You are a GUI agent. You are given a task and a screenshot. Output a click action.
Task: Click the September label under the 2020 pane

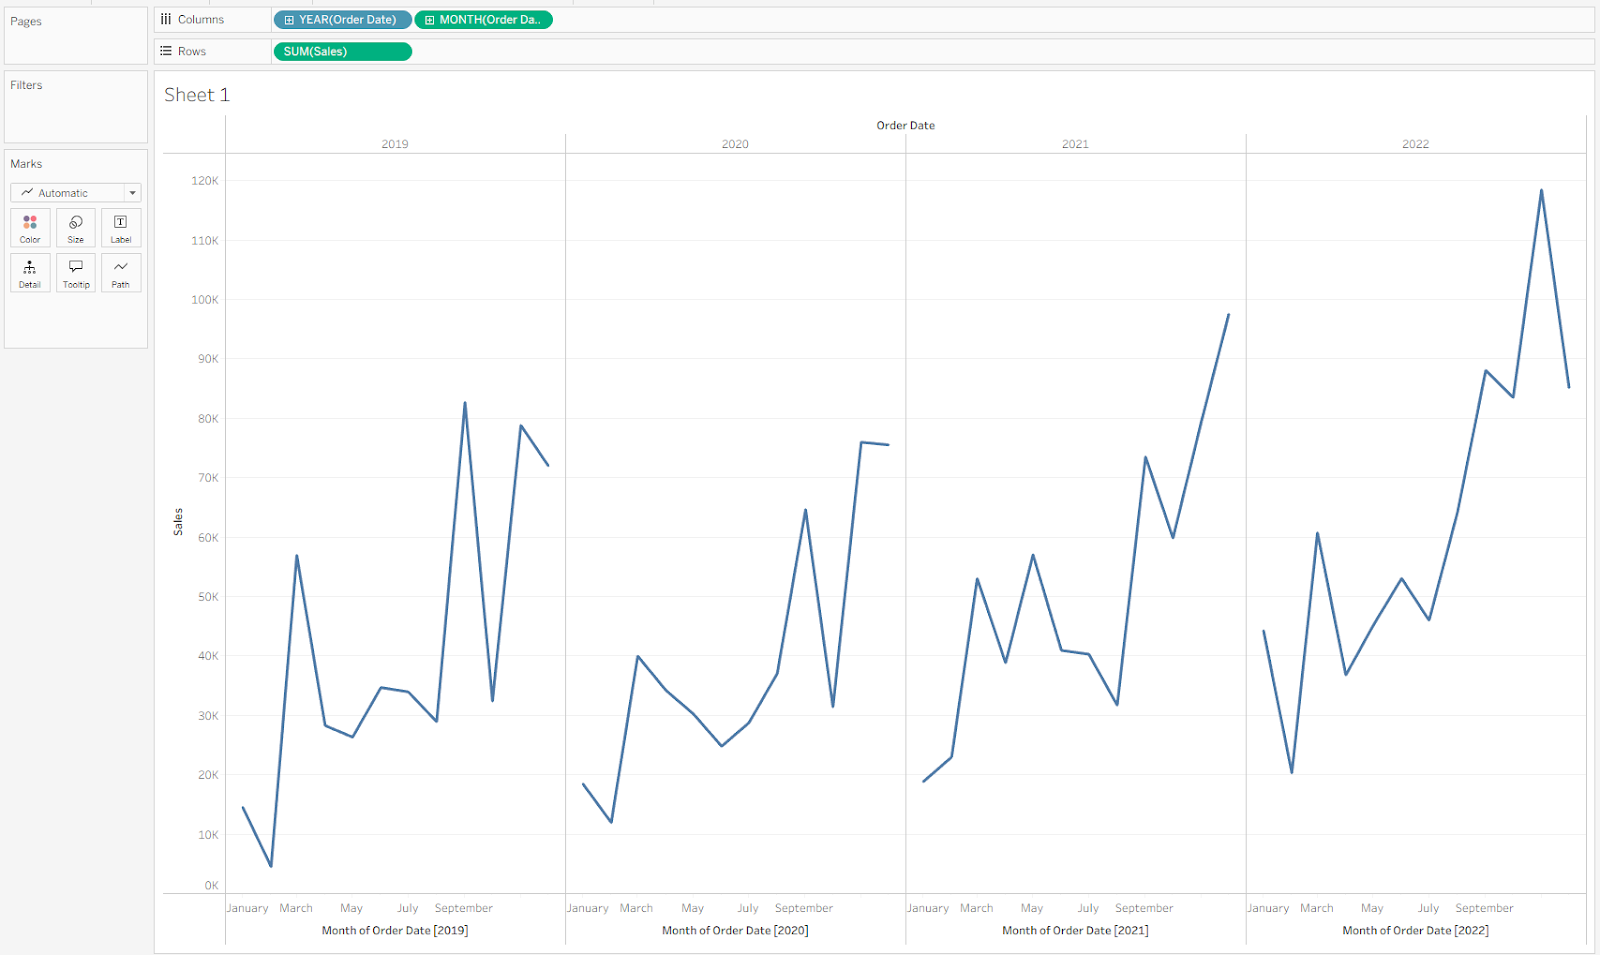[804, 908]
